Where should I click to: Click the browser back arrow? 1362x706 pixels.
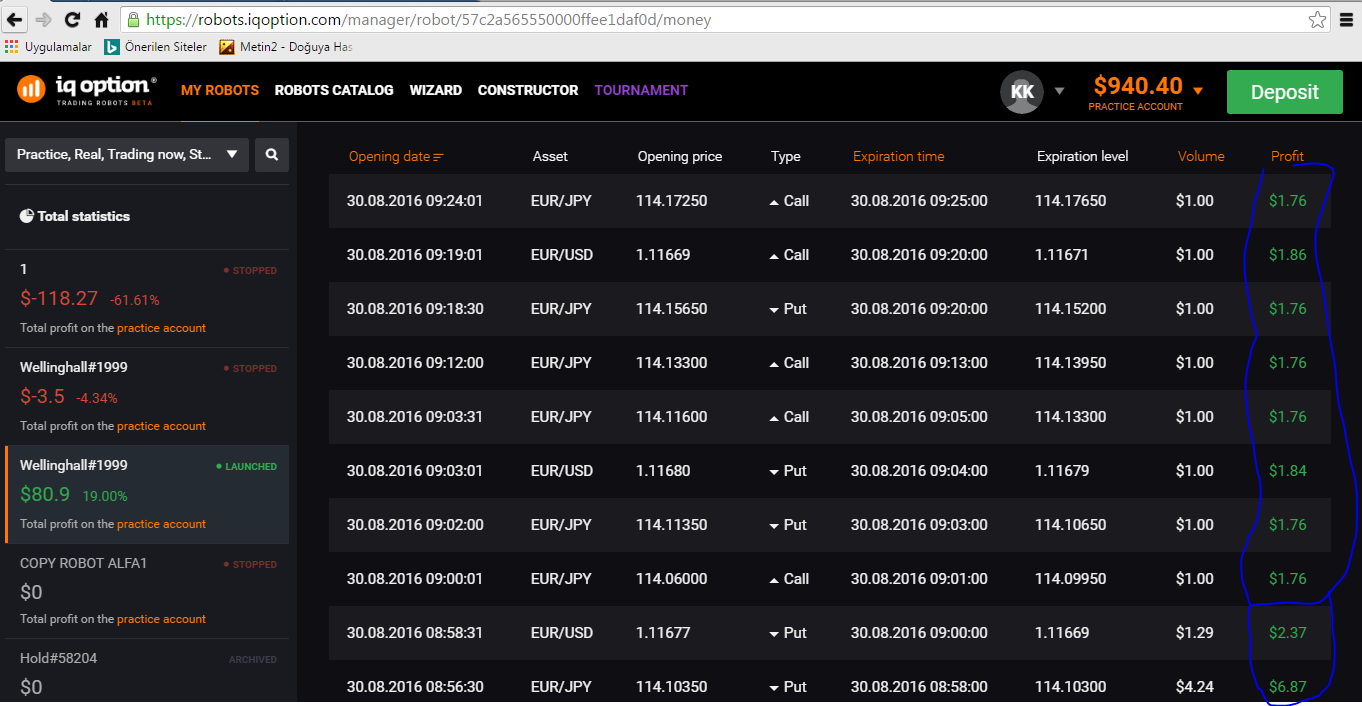(x=14, y=19)
